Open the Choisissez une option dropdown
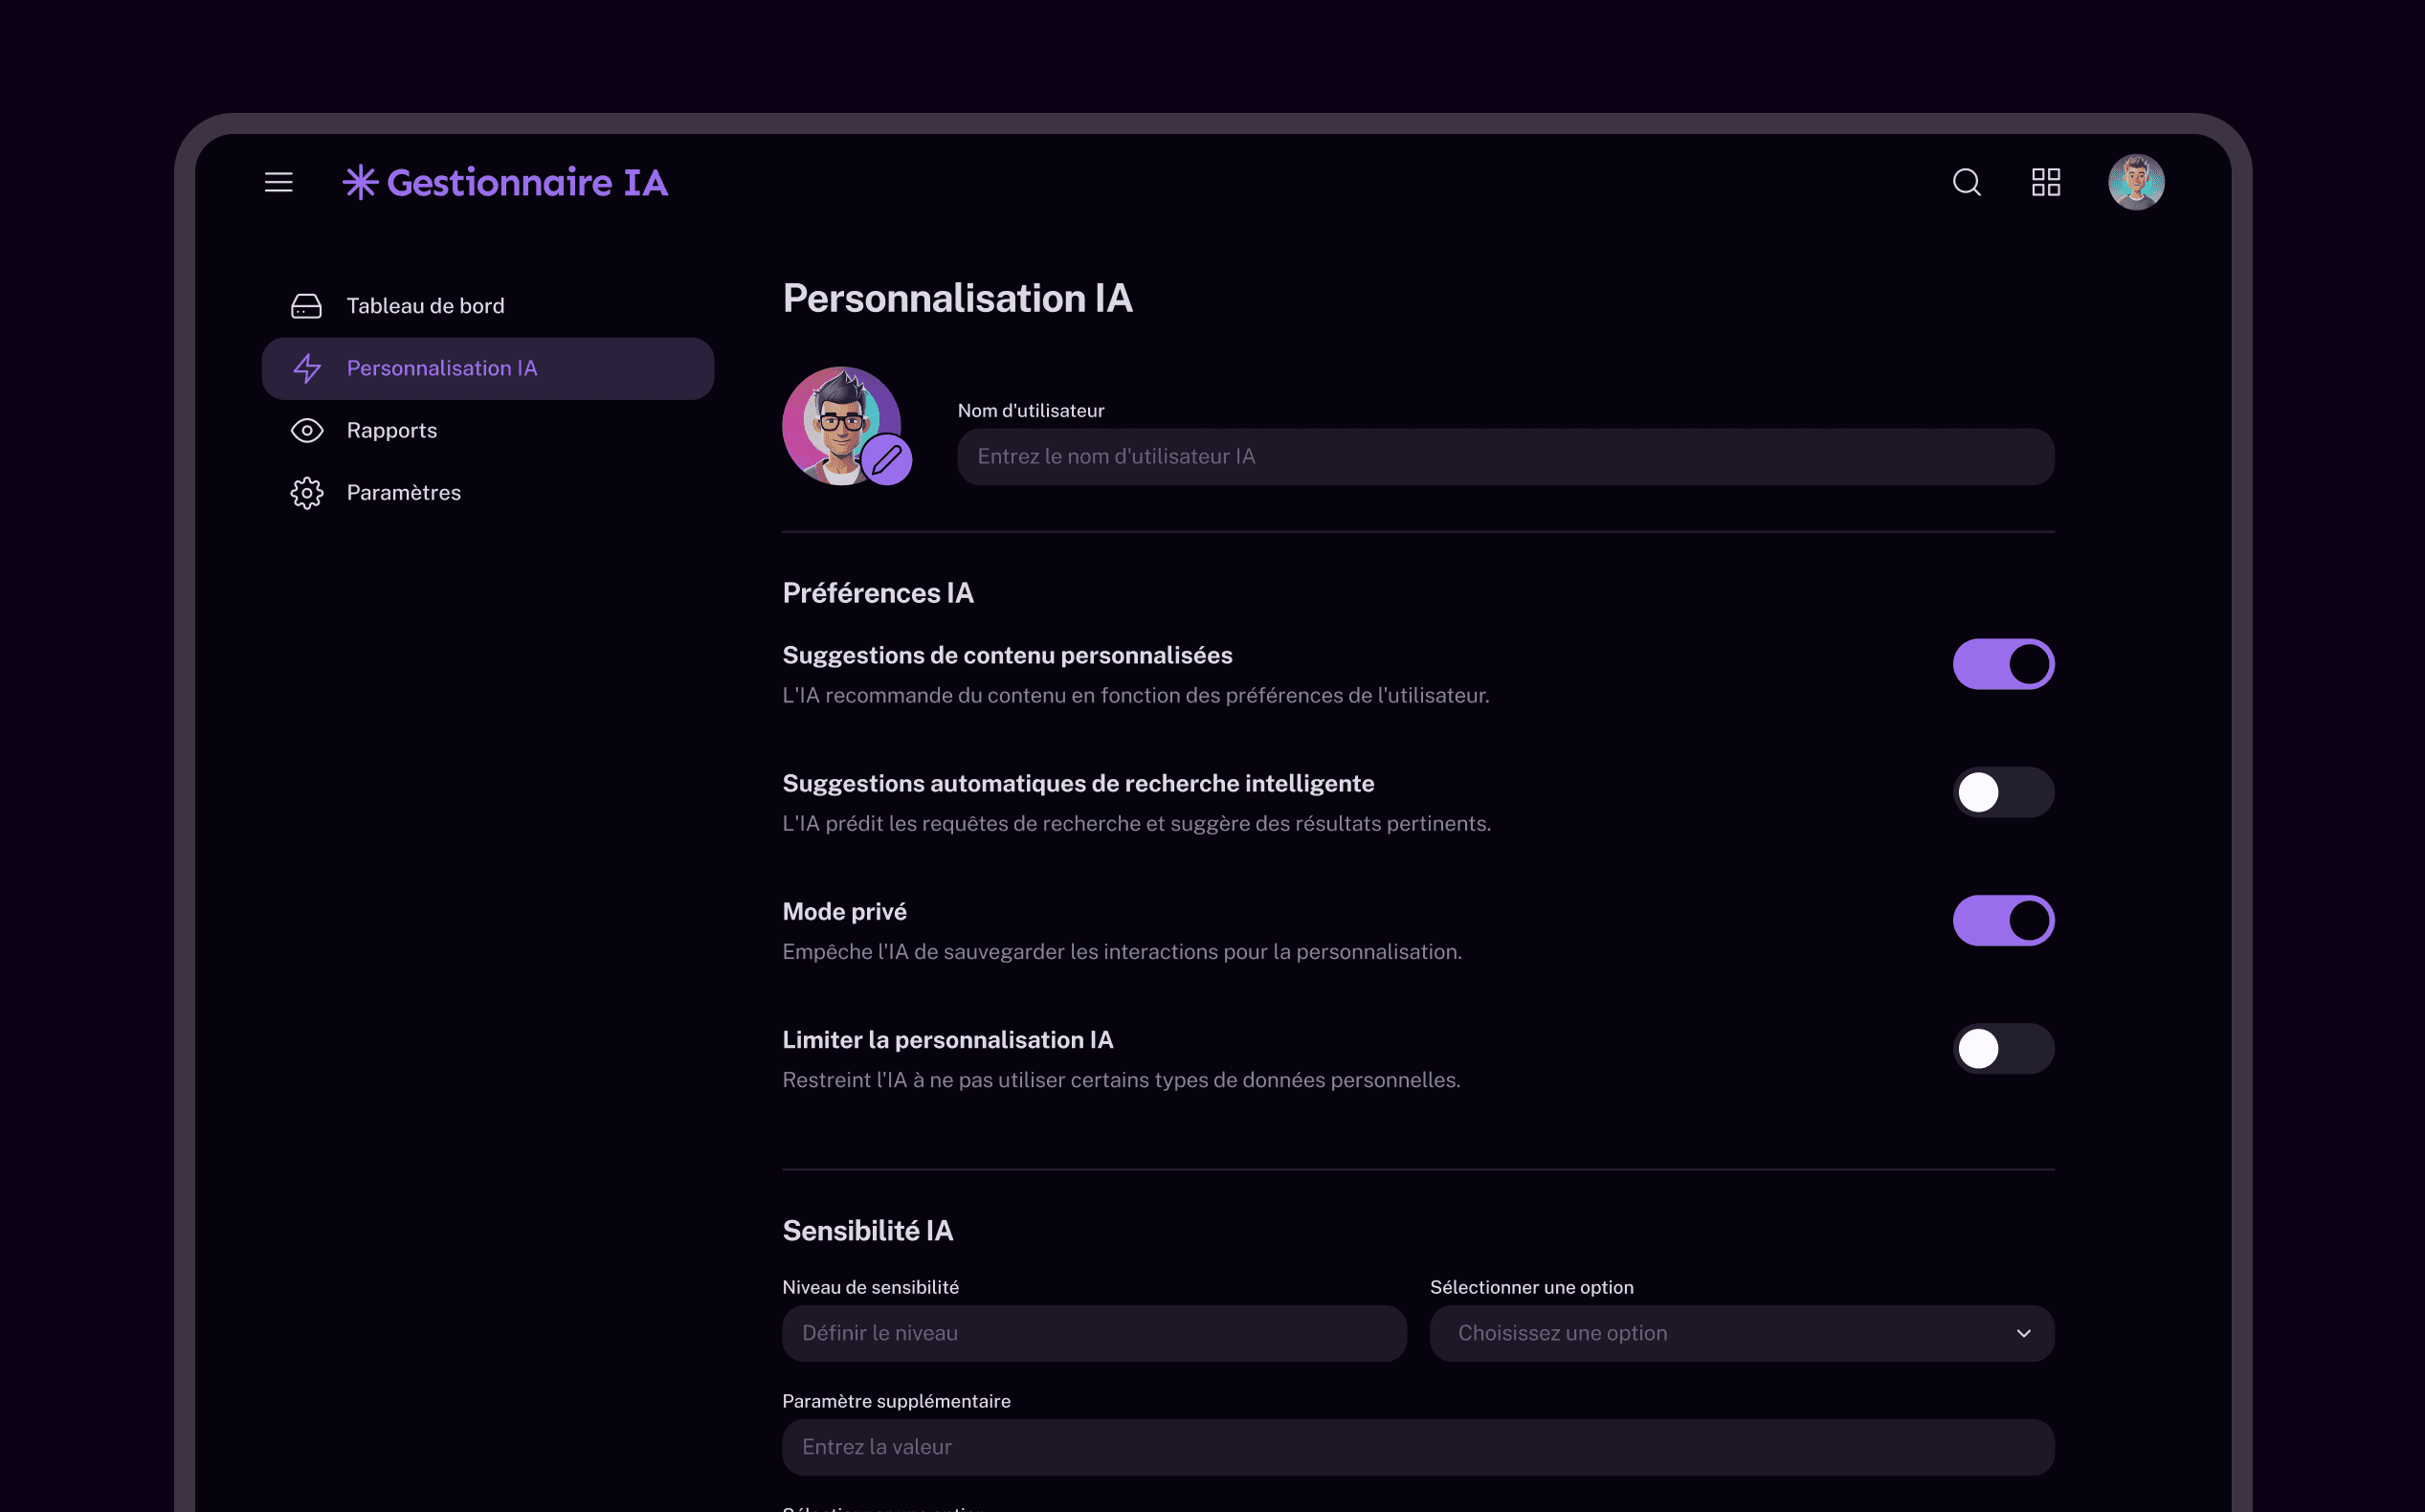This screenshot has width=2425, height=1512. pos(1741,1333)
